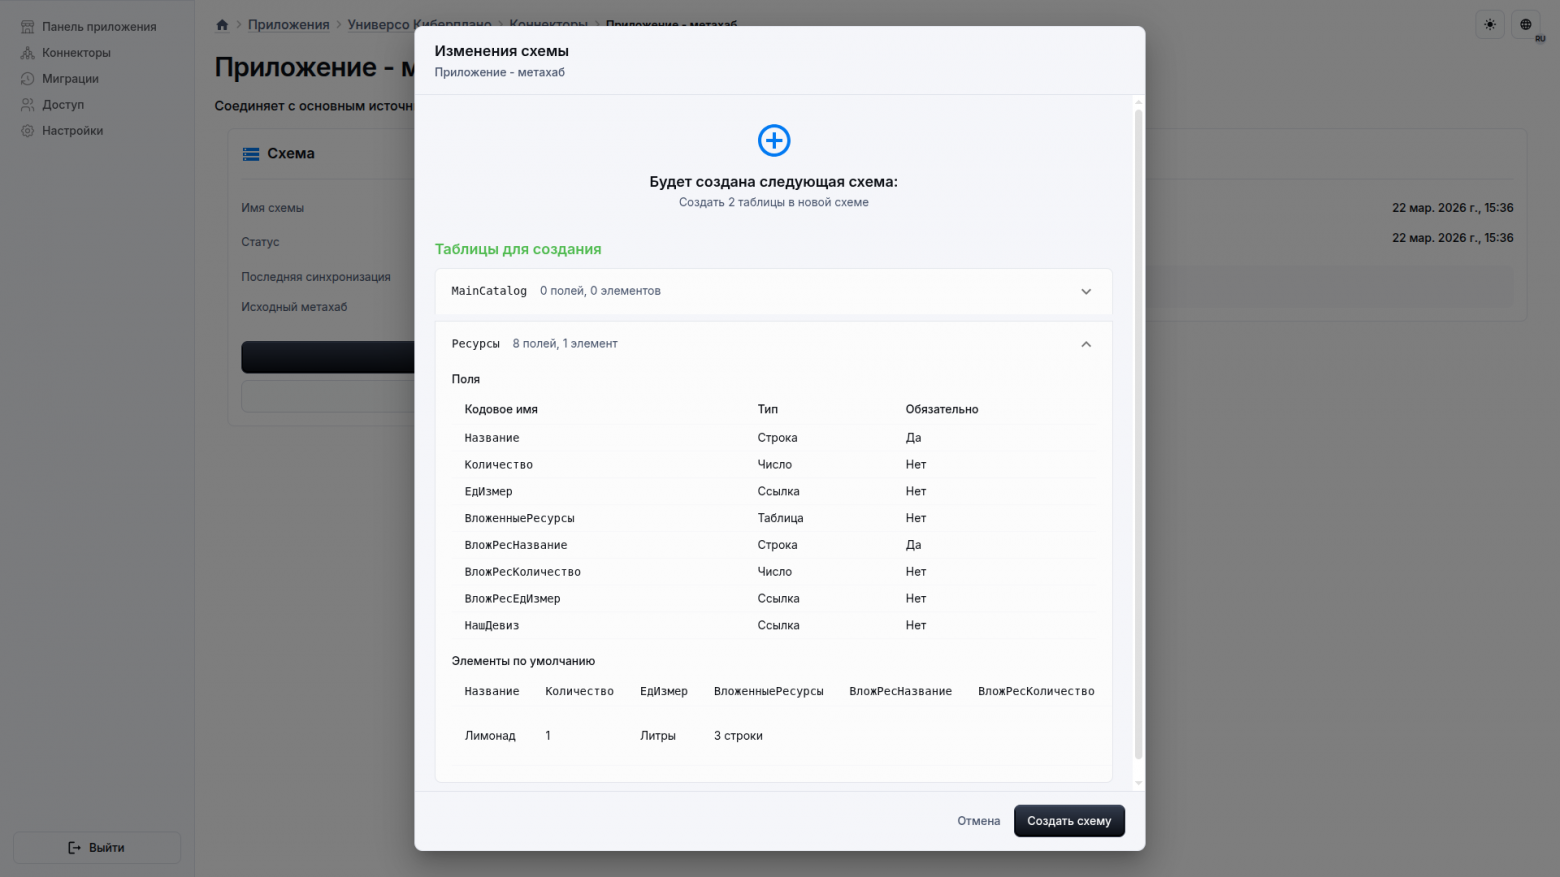Click the home breadcrumb icon

pos(222,25)
